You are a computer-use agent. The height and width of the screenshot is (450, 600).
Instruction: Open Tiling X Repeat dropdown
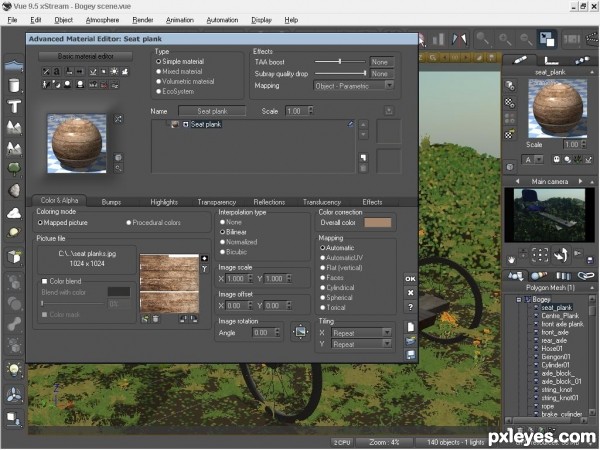point(362,333)
